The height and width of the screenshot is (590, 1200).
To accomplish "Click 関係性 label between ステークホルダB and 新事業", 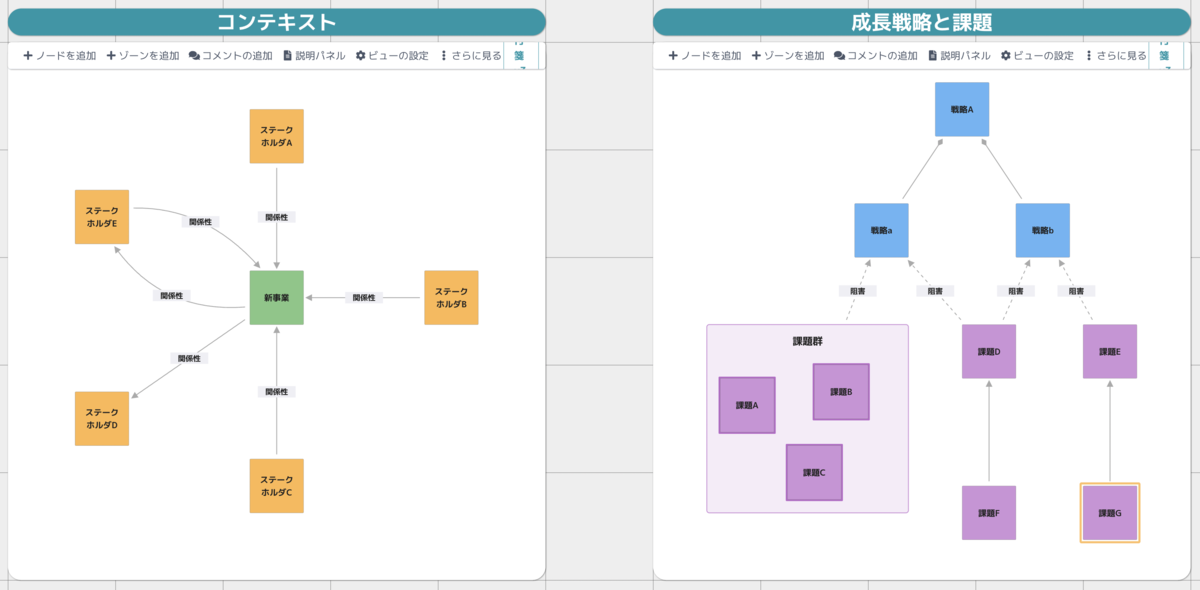I will tap(364, 297).
